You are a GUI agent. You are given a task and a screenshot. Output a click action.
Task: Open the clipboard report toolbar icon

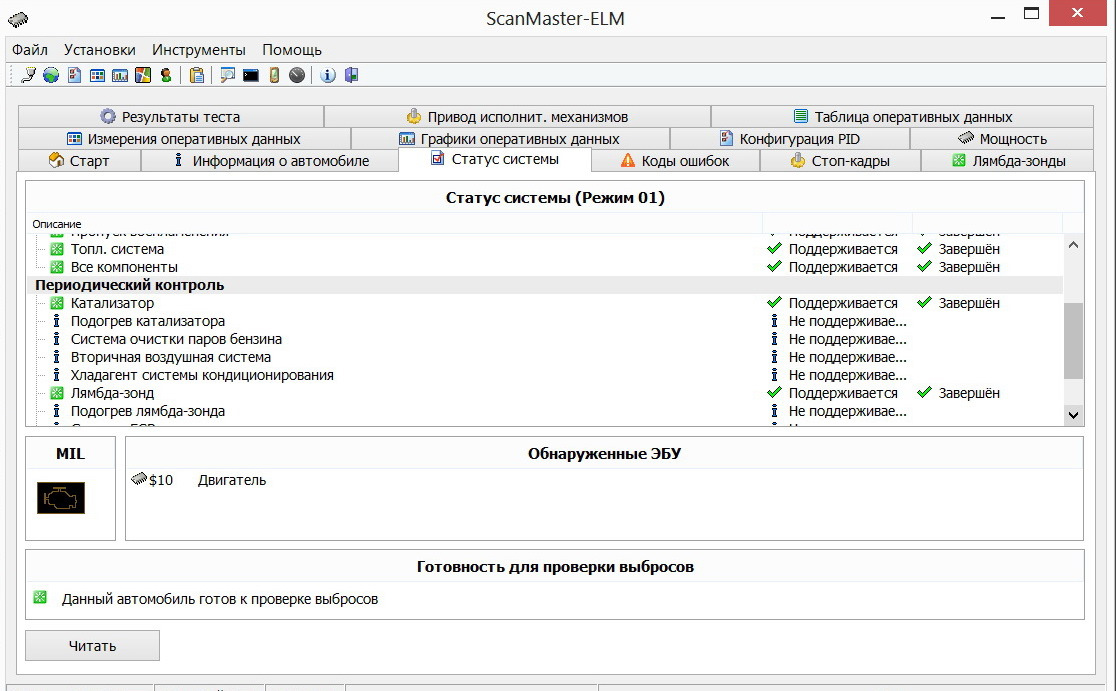[x=197, y=75]
